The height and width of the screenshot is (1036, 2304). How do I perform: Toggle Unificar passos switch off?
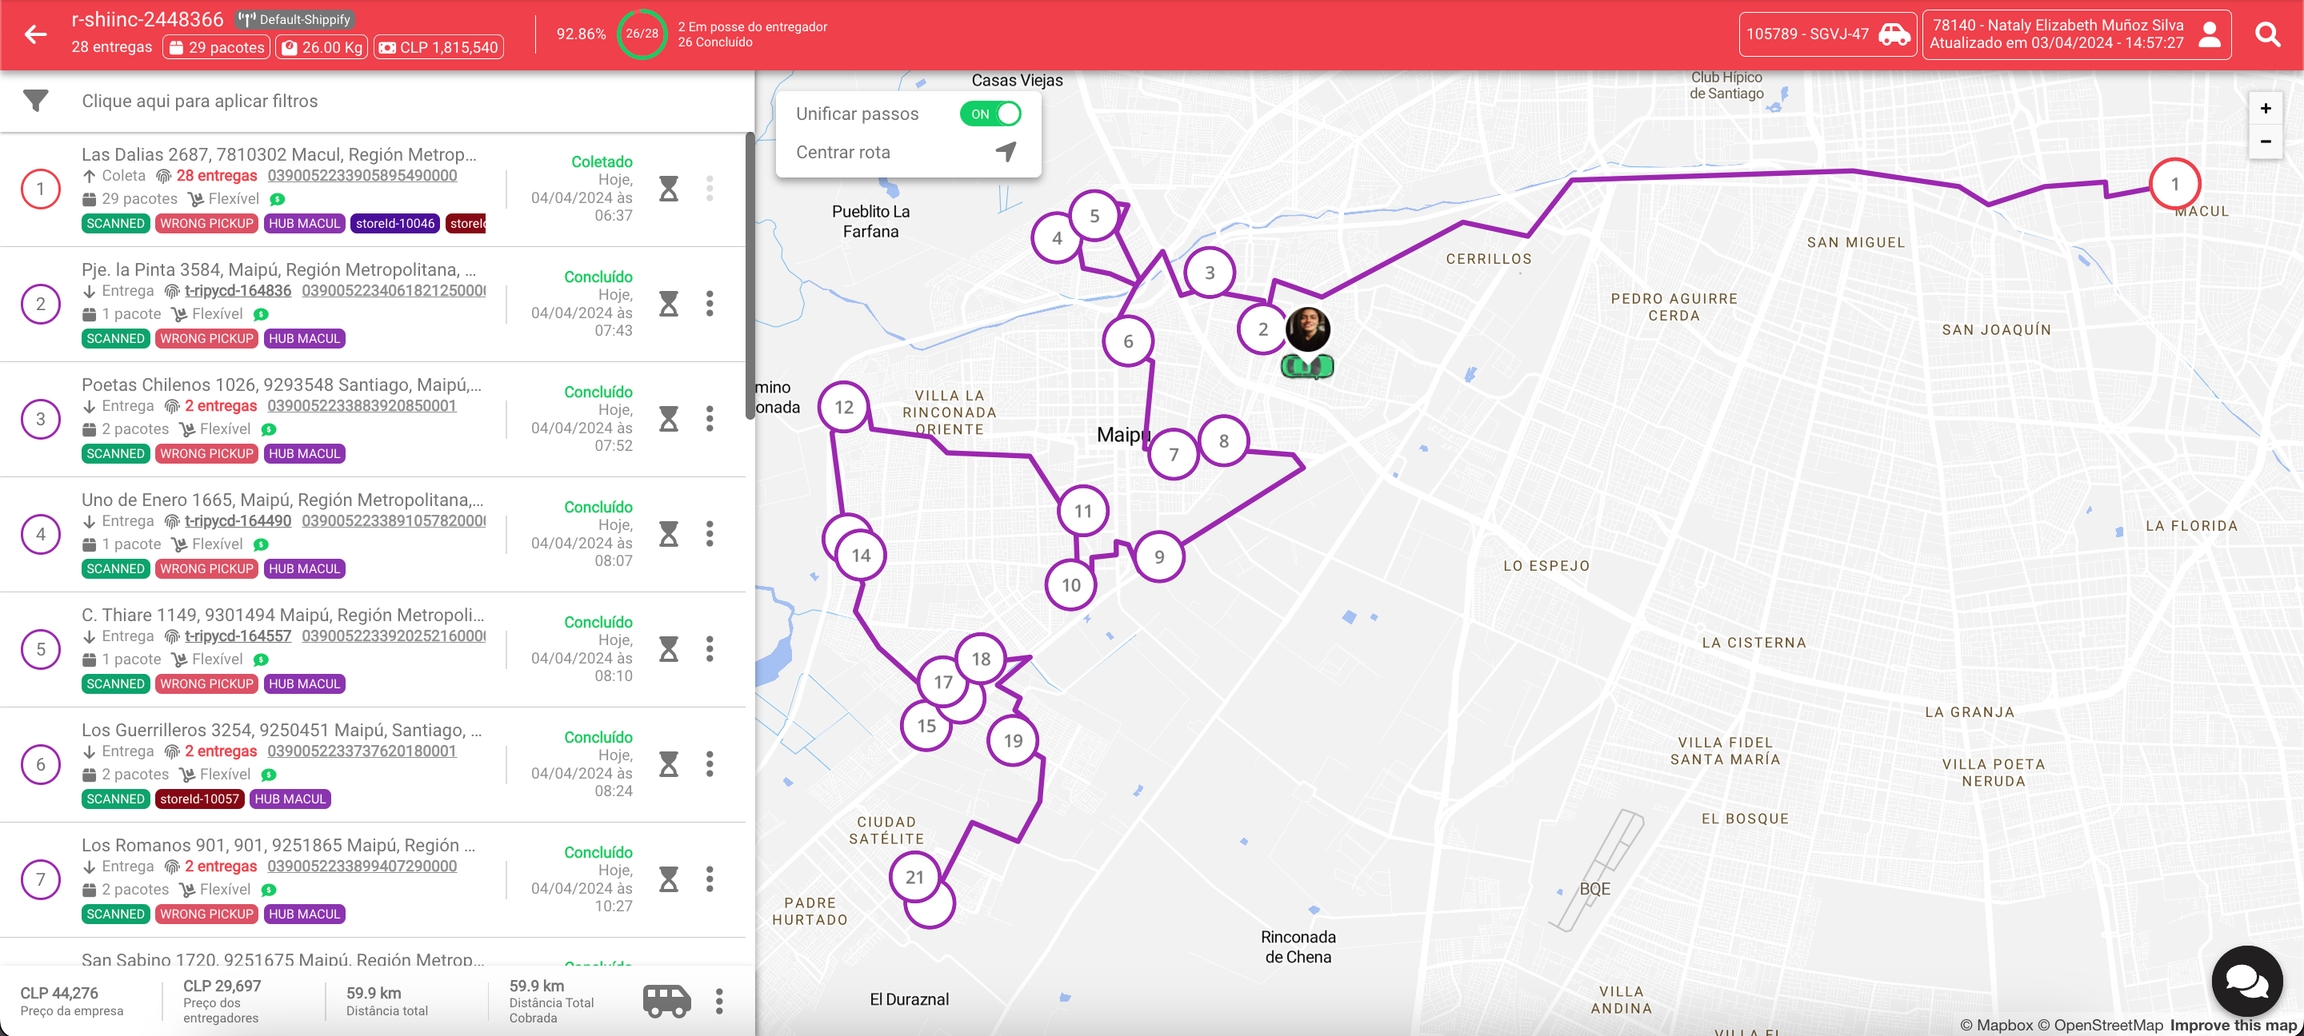pos(990,114)
